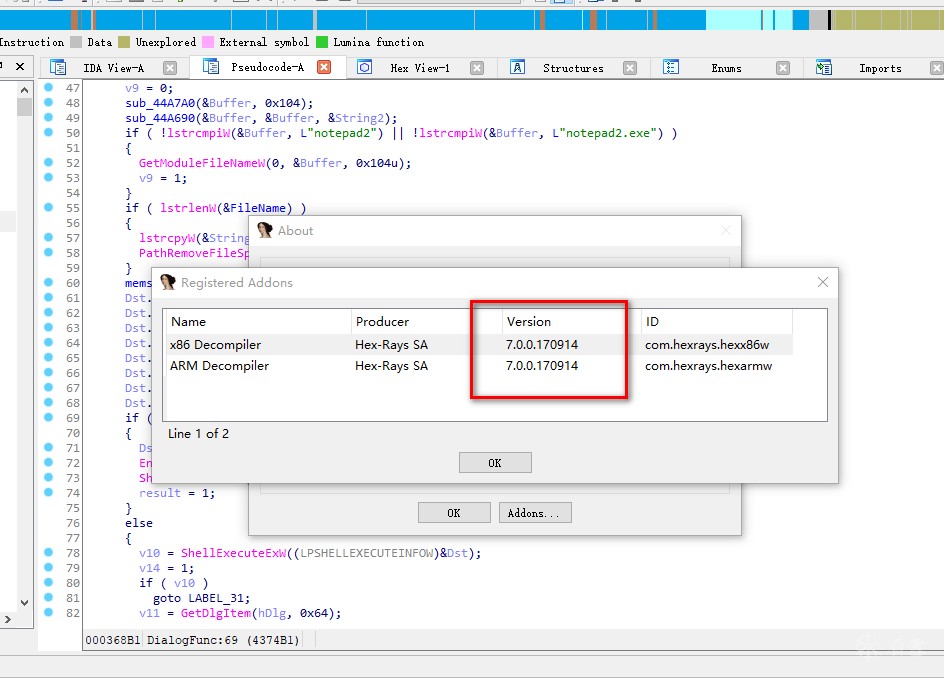Sort by the Name column header

pyautogui.click(x=259, y=322)
